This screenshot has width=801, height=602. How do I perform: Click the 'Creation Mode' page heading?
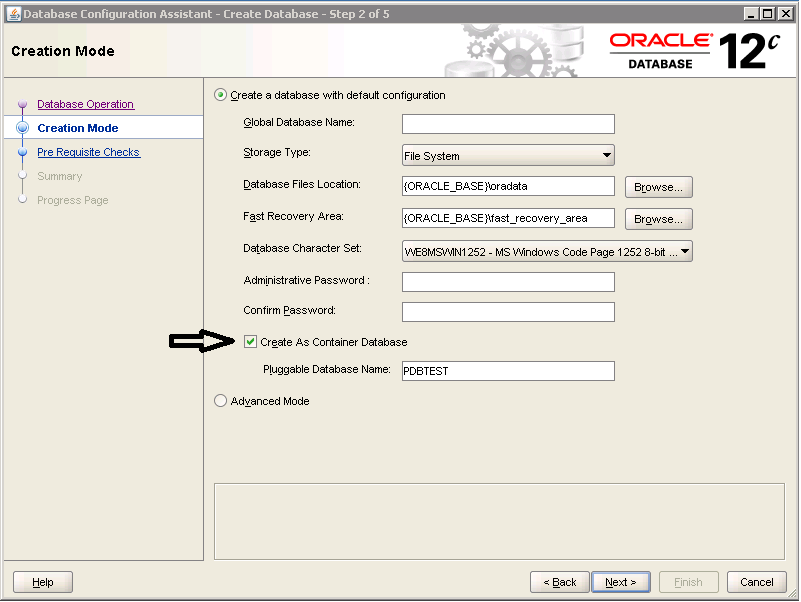point(63,51)
